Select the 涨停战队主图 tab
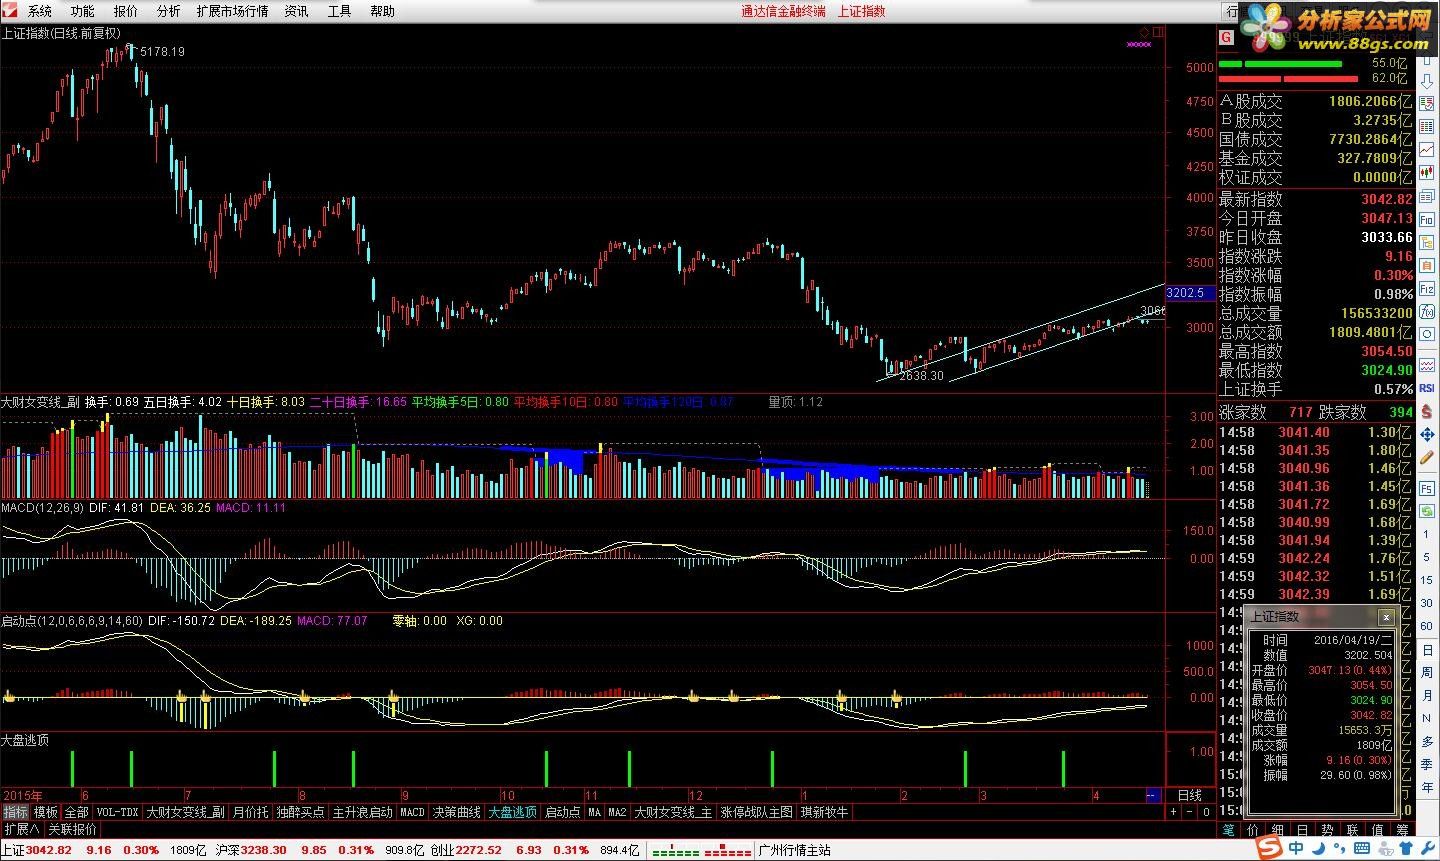This screenshot has height=861, width=1440. coord(756,812)
